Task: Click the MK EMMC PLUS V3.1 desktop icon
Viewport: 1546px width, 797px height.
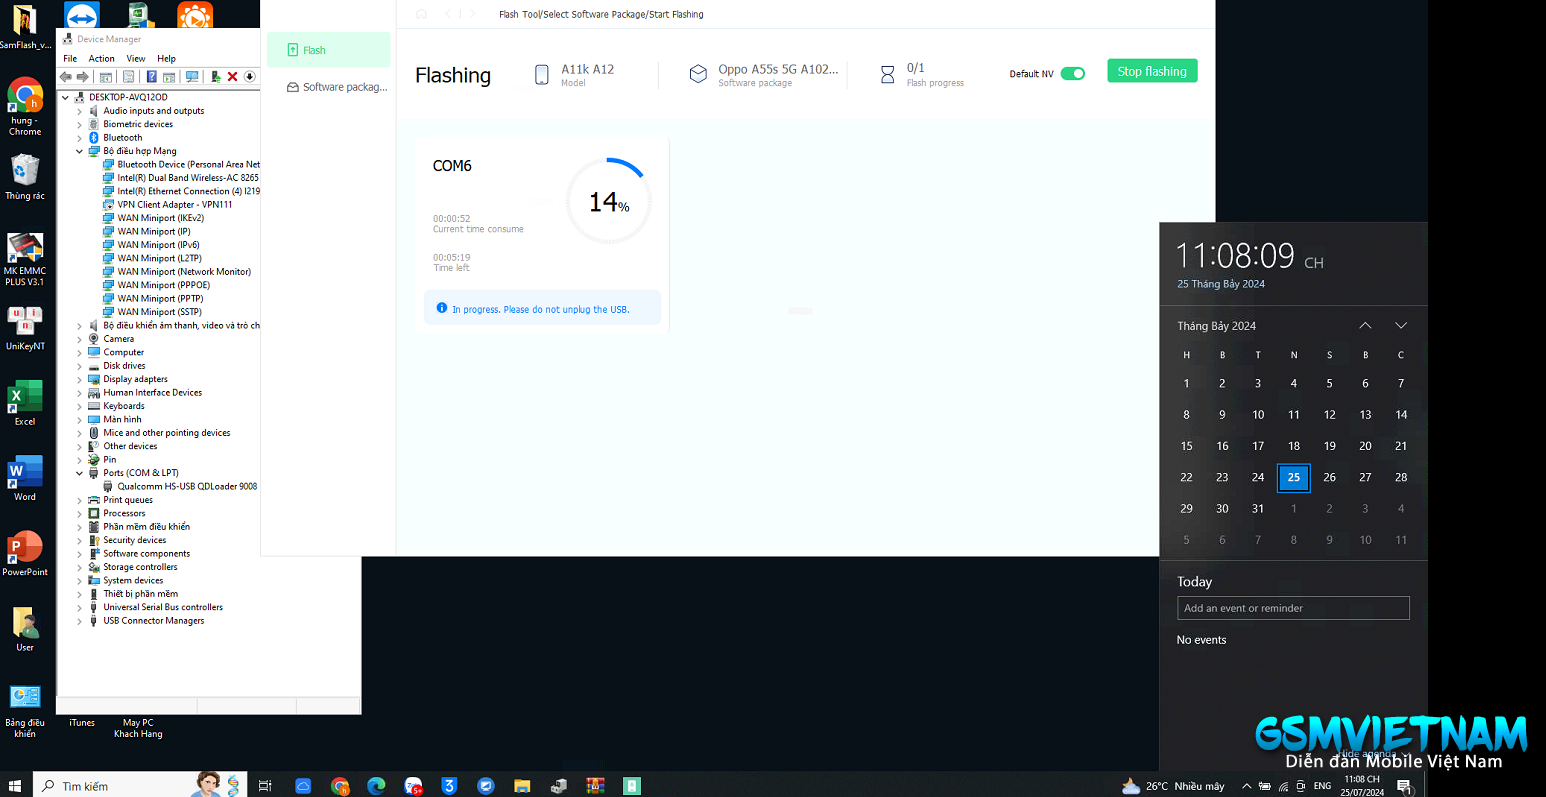Action: pyautogui.click(x=25, y=259)
